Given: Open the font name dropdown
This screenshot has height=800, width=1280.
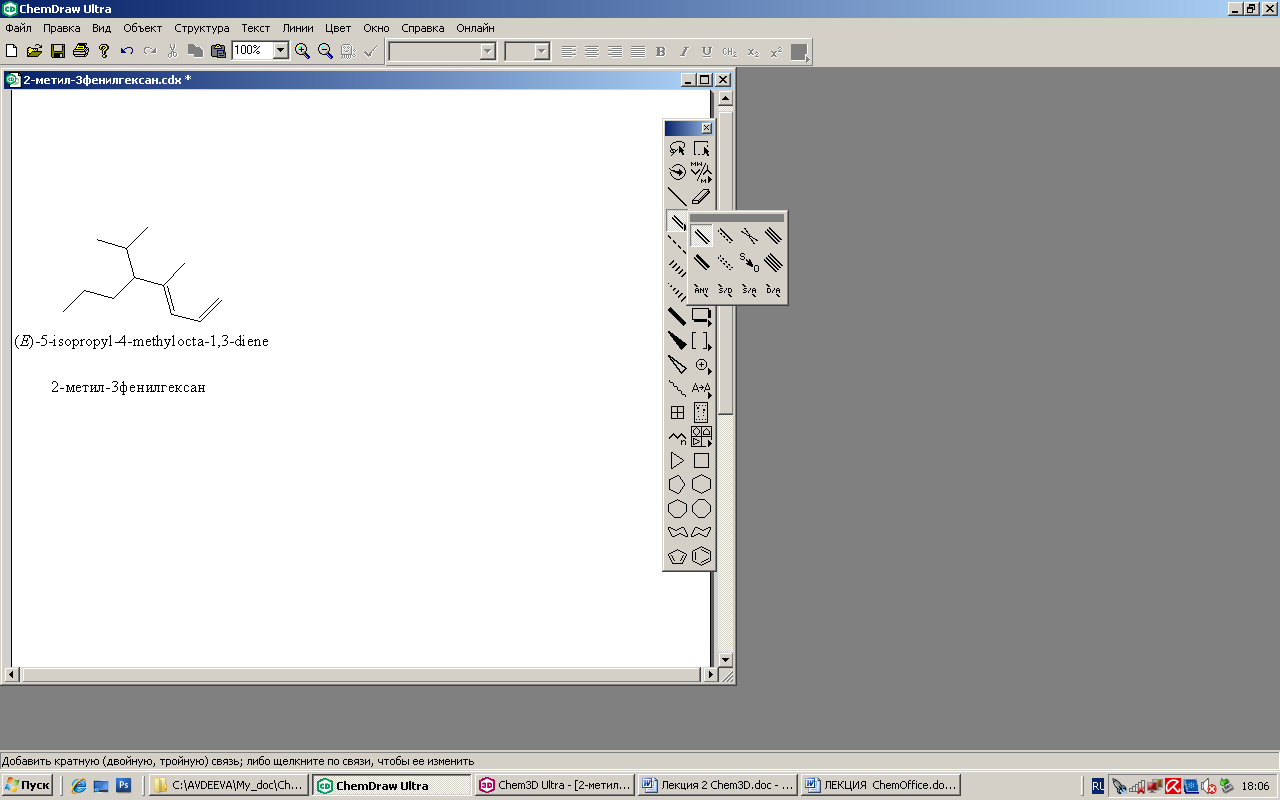Looking at the screenshot, I should point(488,51).
